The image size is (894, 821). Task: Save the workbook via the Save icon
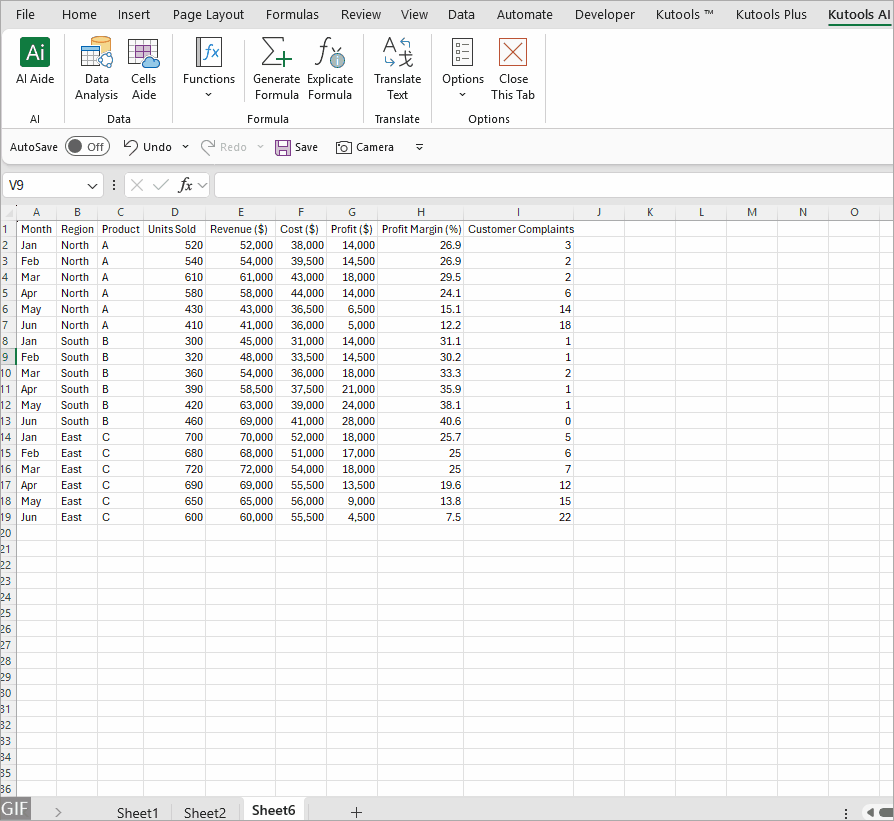tap(297, 147)
